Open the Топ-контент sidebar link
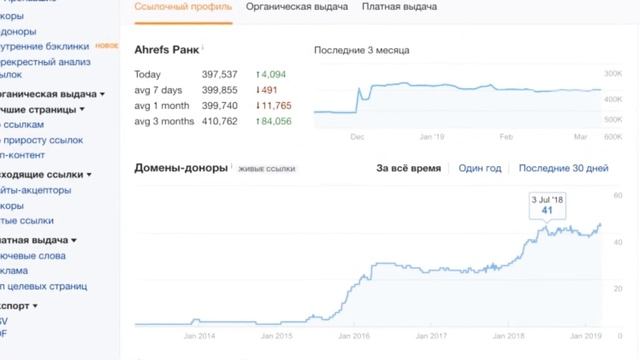Screen dimensions: 640x360 pos(22,155)
